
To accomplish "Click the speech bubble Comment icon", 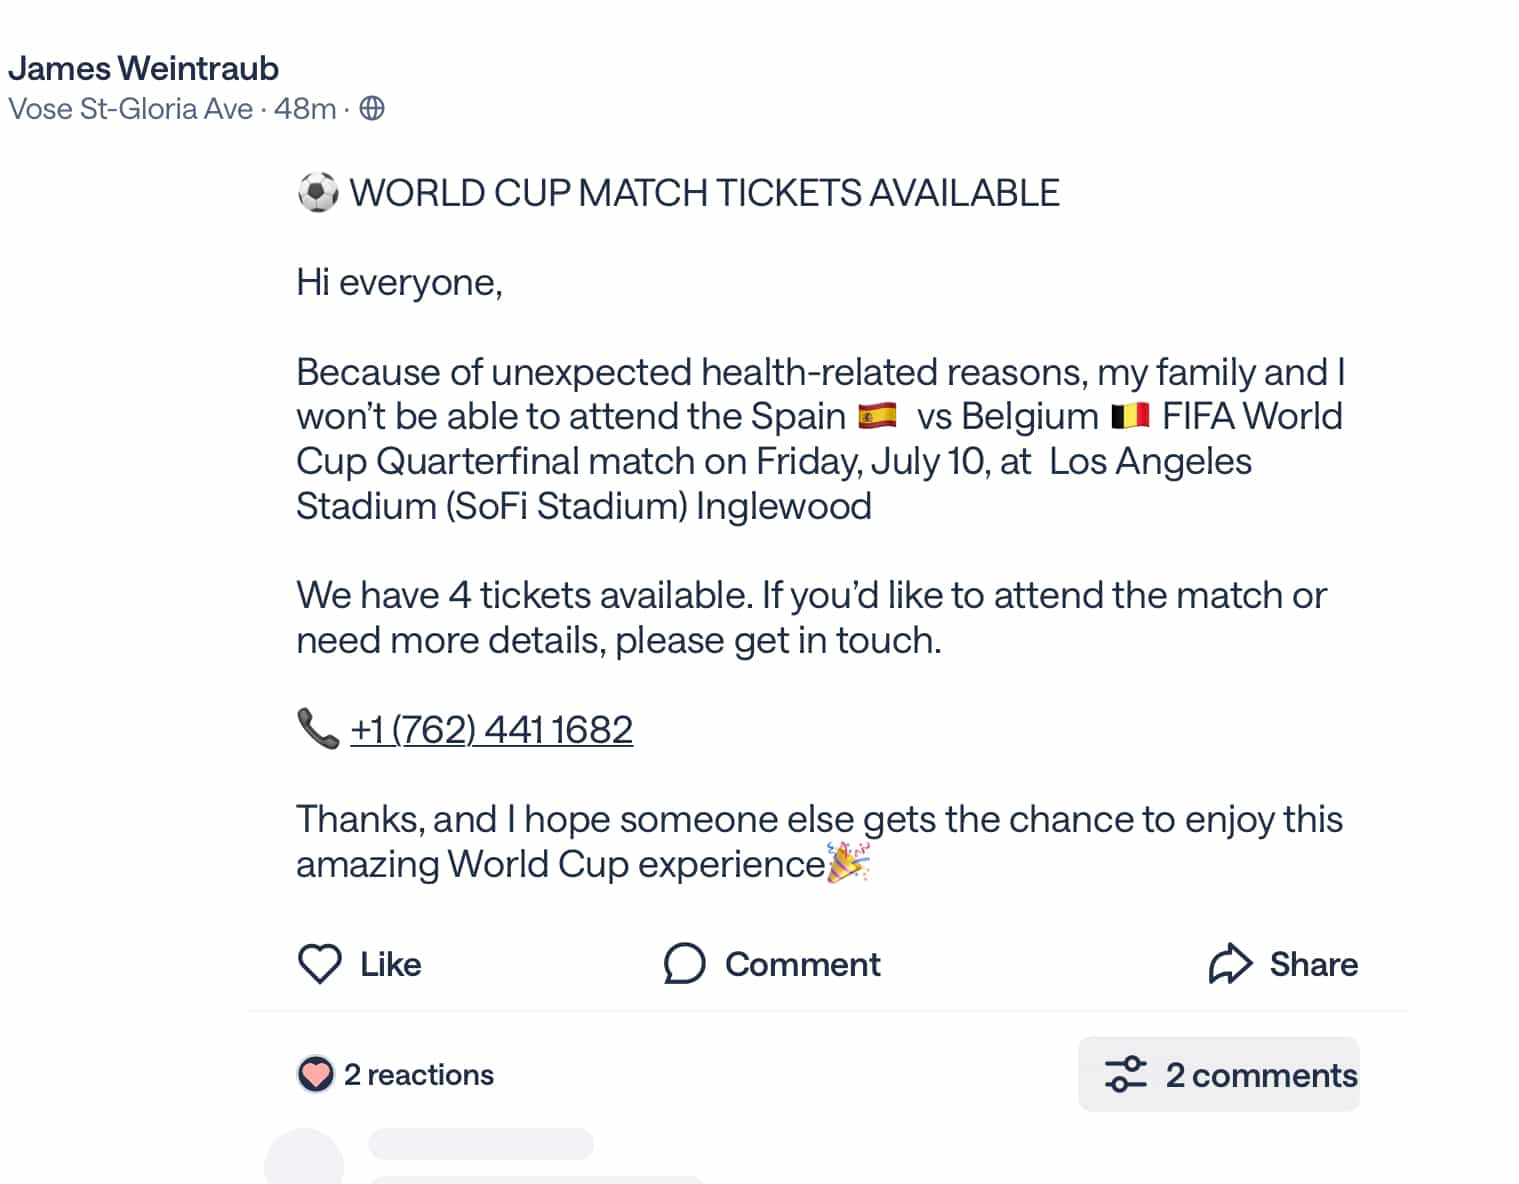I will click(x=684, y=964).
